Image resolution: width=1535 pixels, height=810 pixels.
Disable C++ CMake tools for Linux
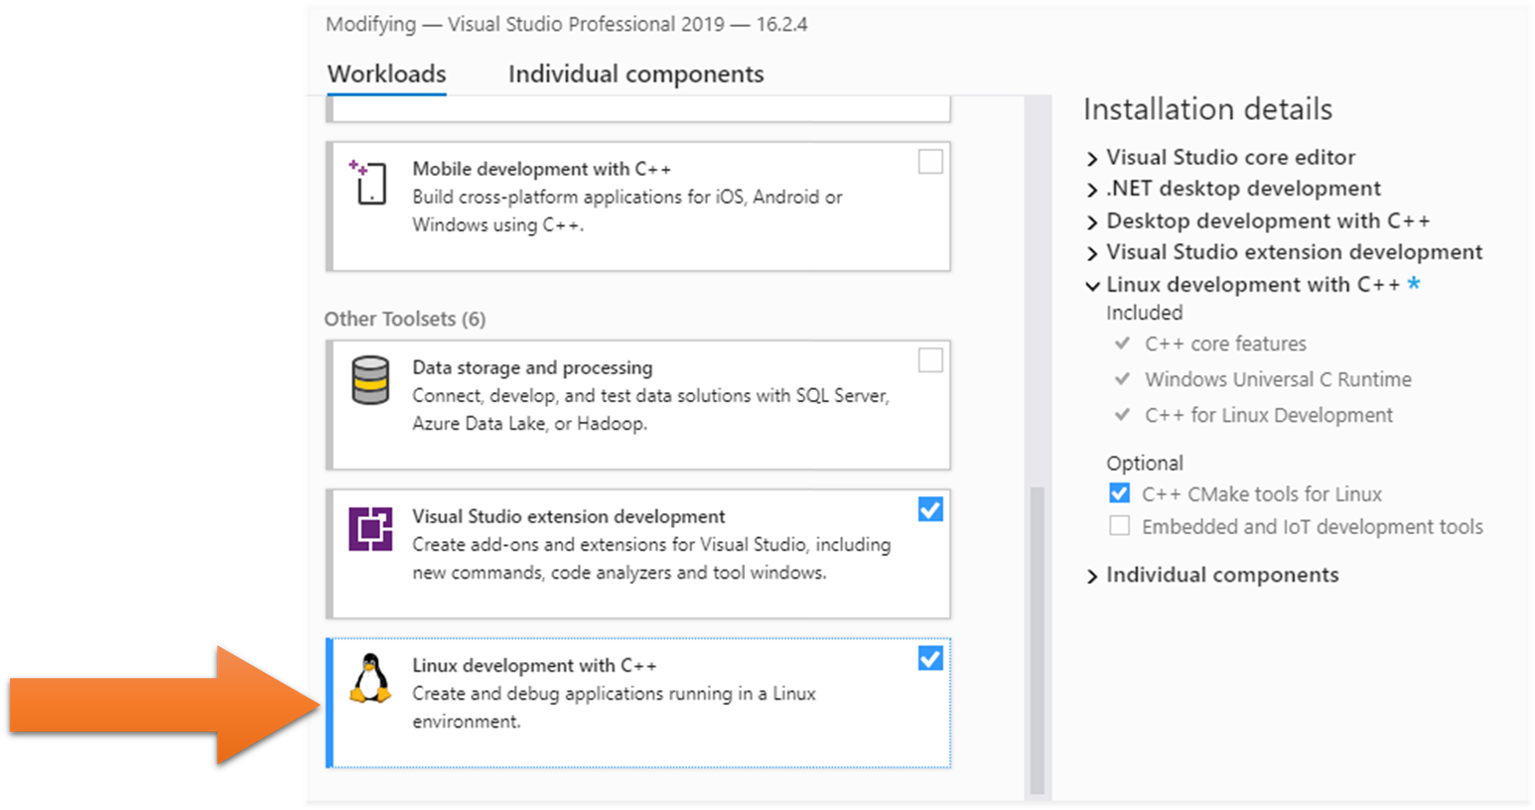tap(1118, 493)
